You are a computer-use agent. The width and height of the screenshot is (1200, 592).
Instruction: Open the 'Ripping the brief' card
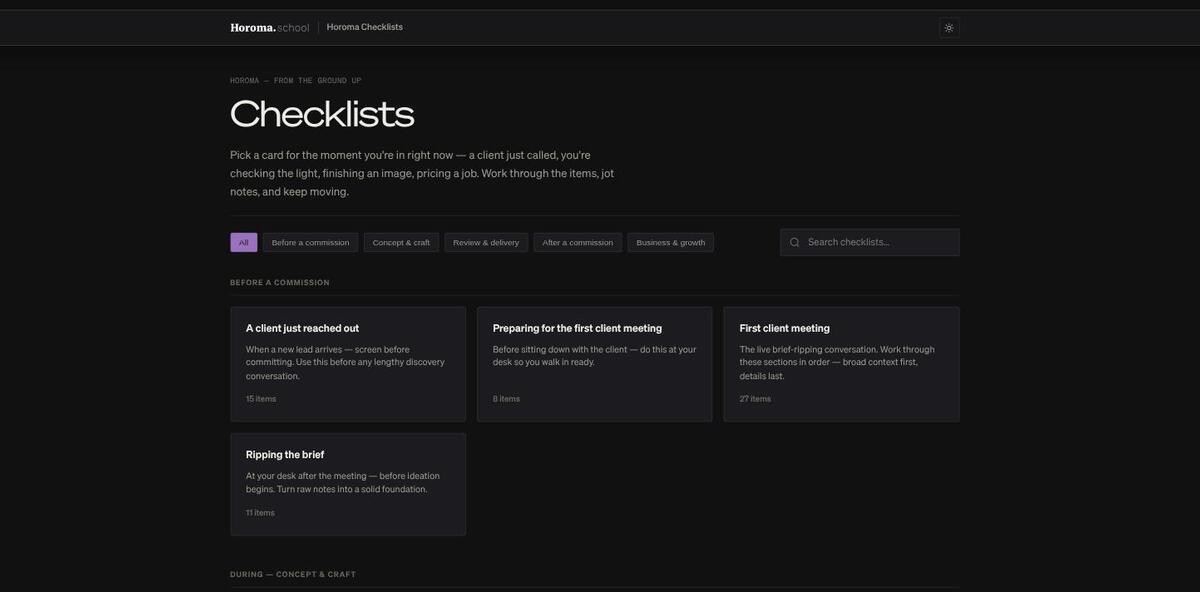click(x=348, y=484)
